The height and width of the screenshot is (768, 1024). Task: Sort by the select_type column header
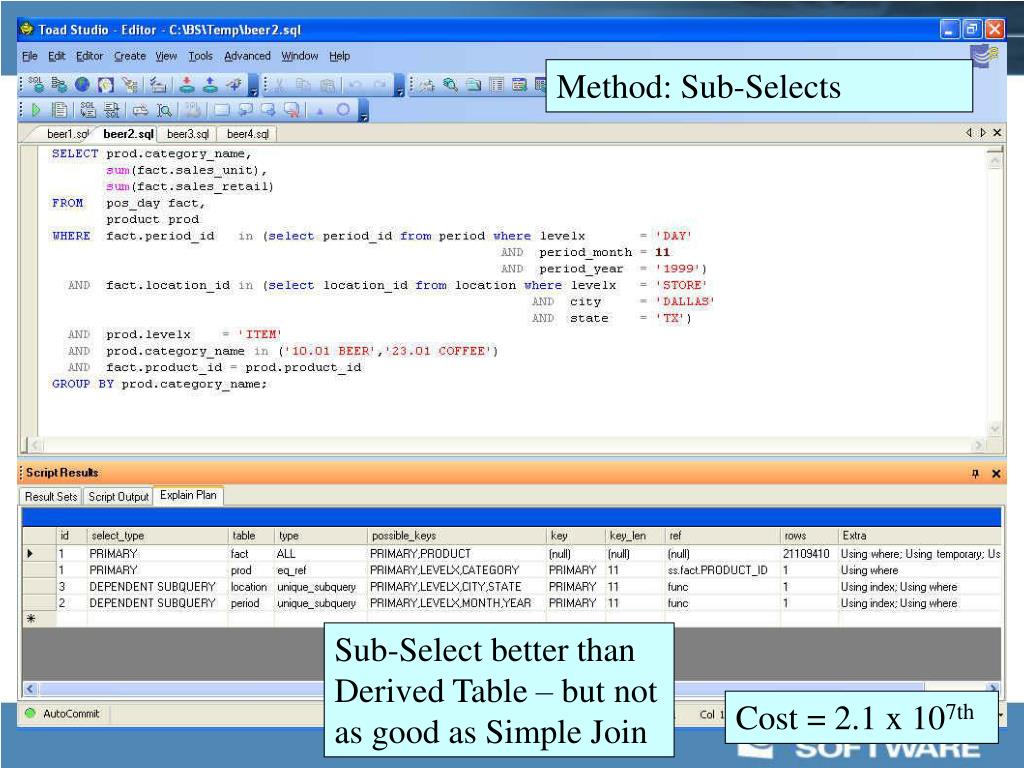157,536
